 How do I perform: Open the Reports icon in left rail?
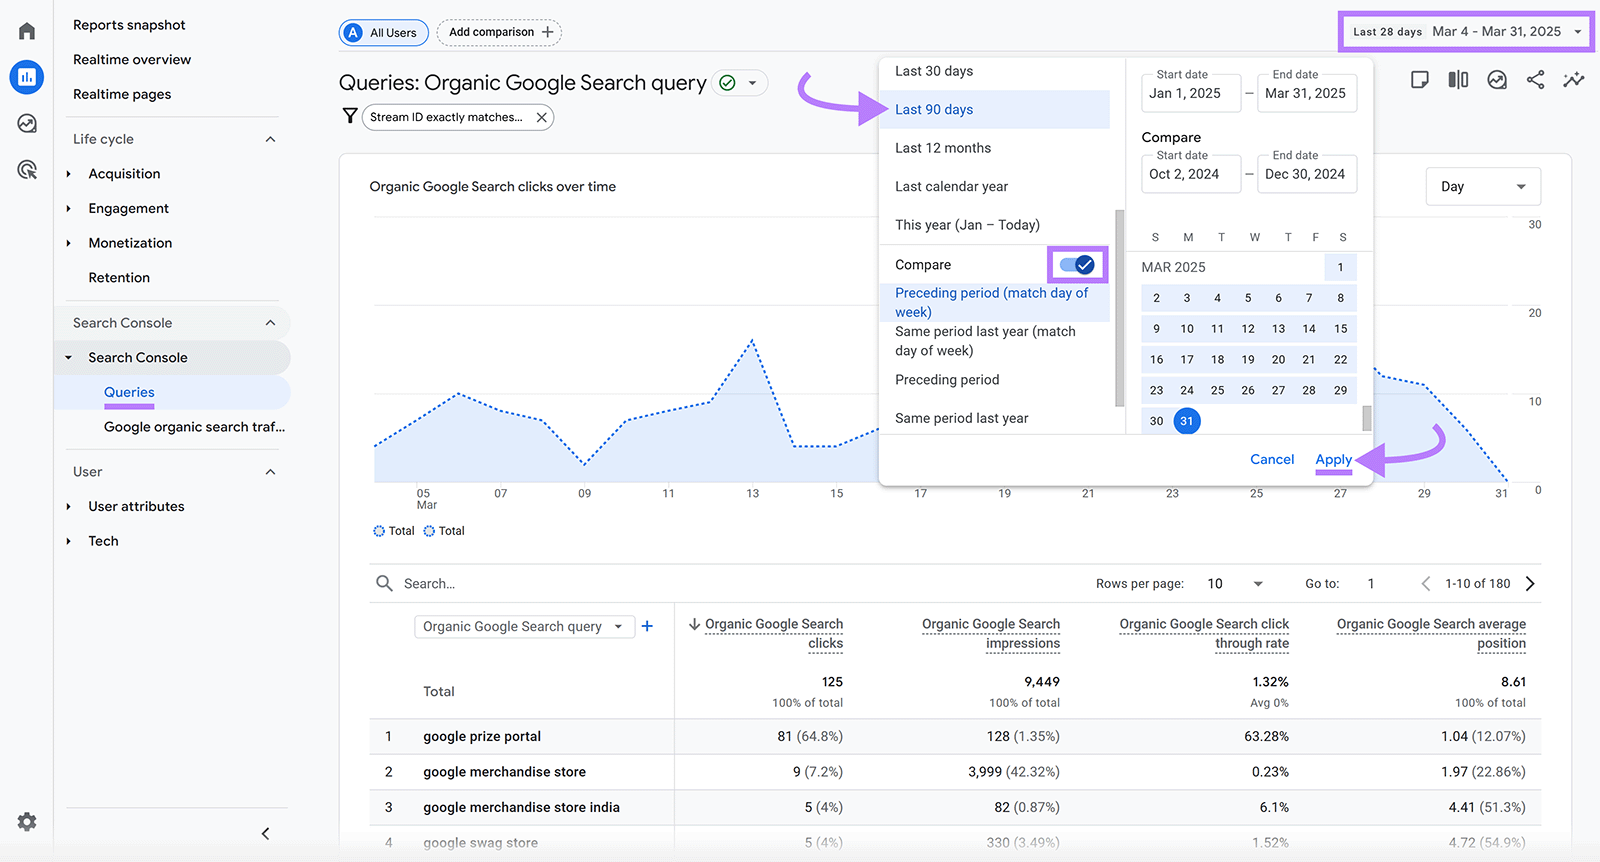27,77
